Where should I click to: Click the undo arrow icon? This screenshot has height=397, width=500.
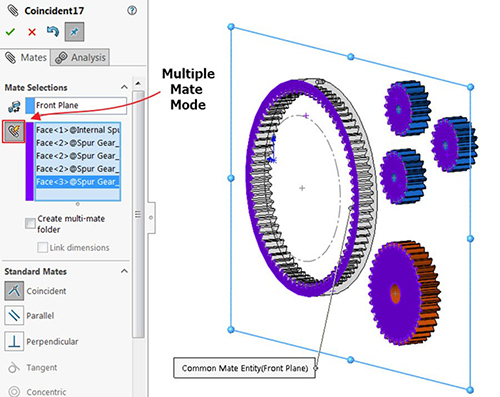pos(53,32)
